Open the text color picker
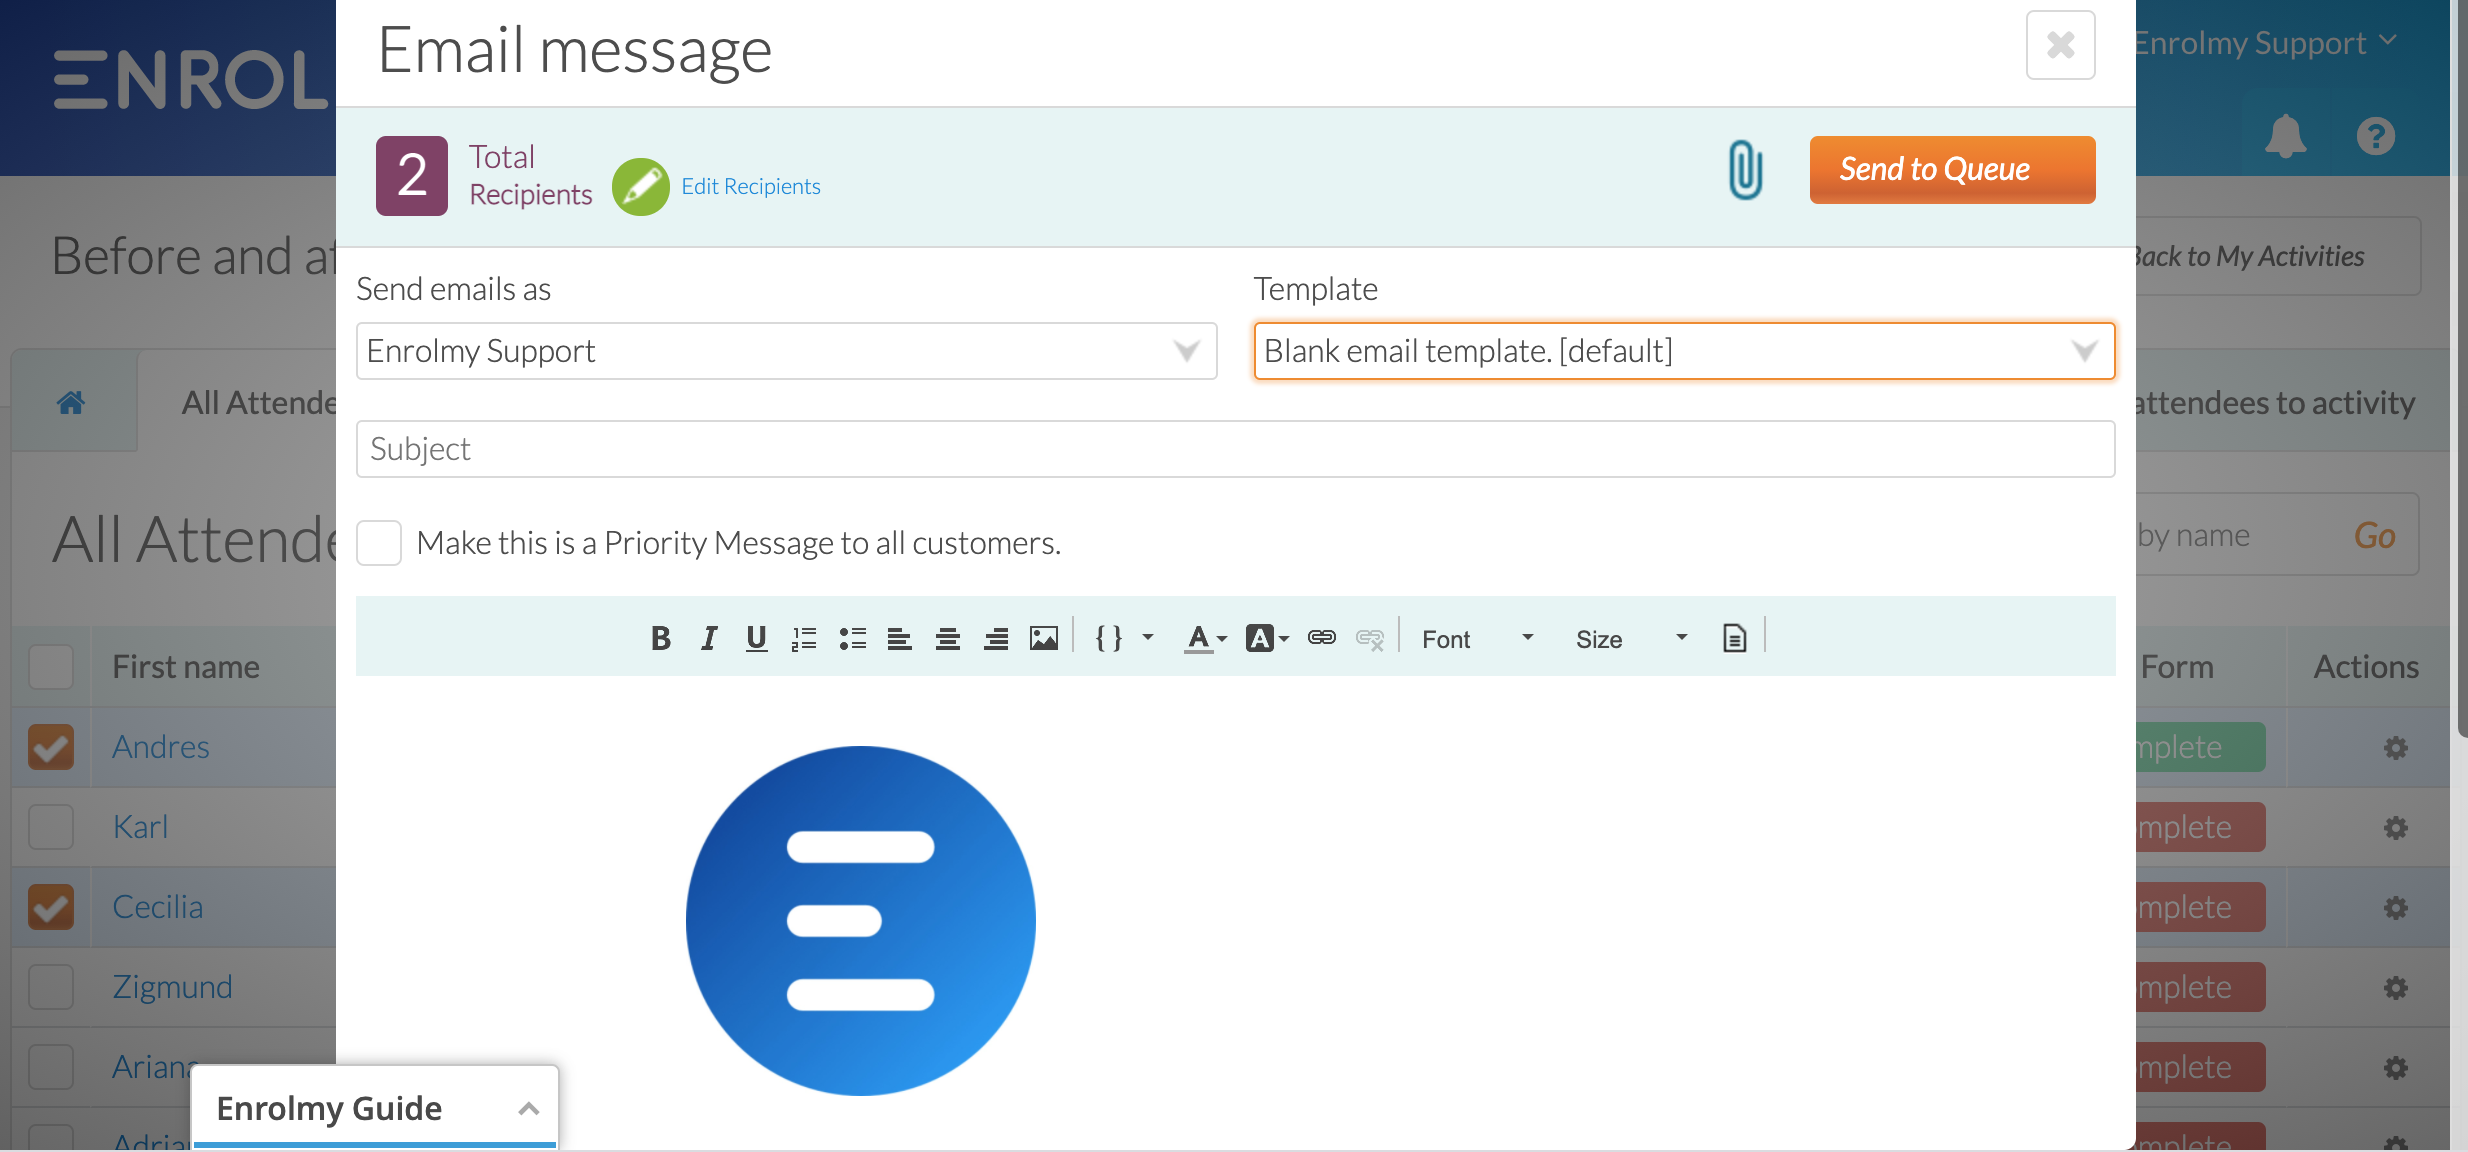The image size is (2468, 1152). pyautogui.click(x=1205, y=638)
